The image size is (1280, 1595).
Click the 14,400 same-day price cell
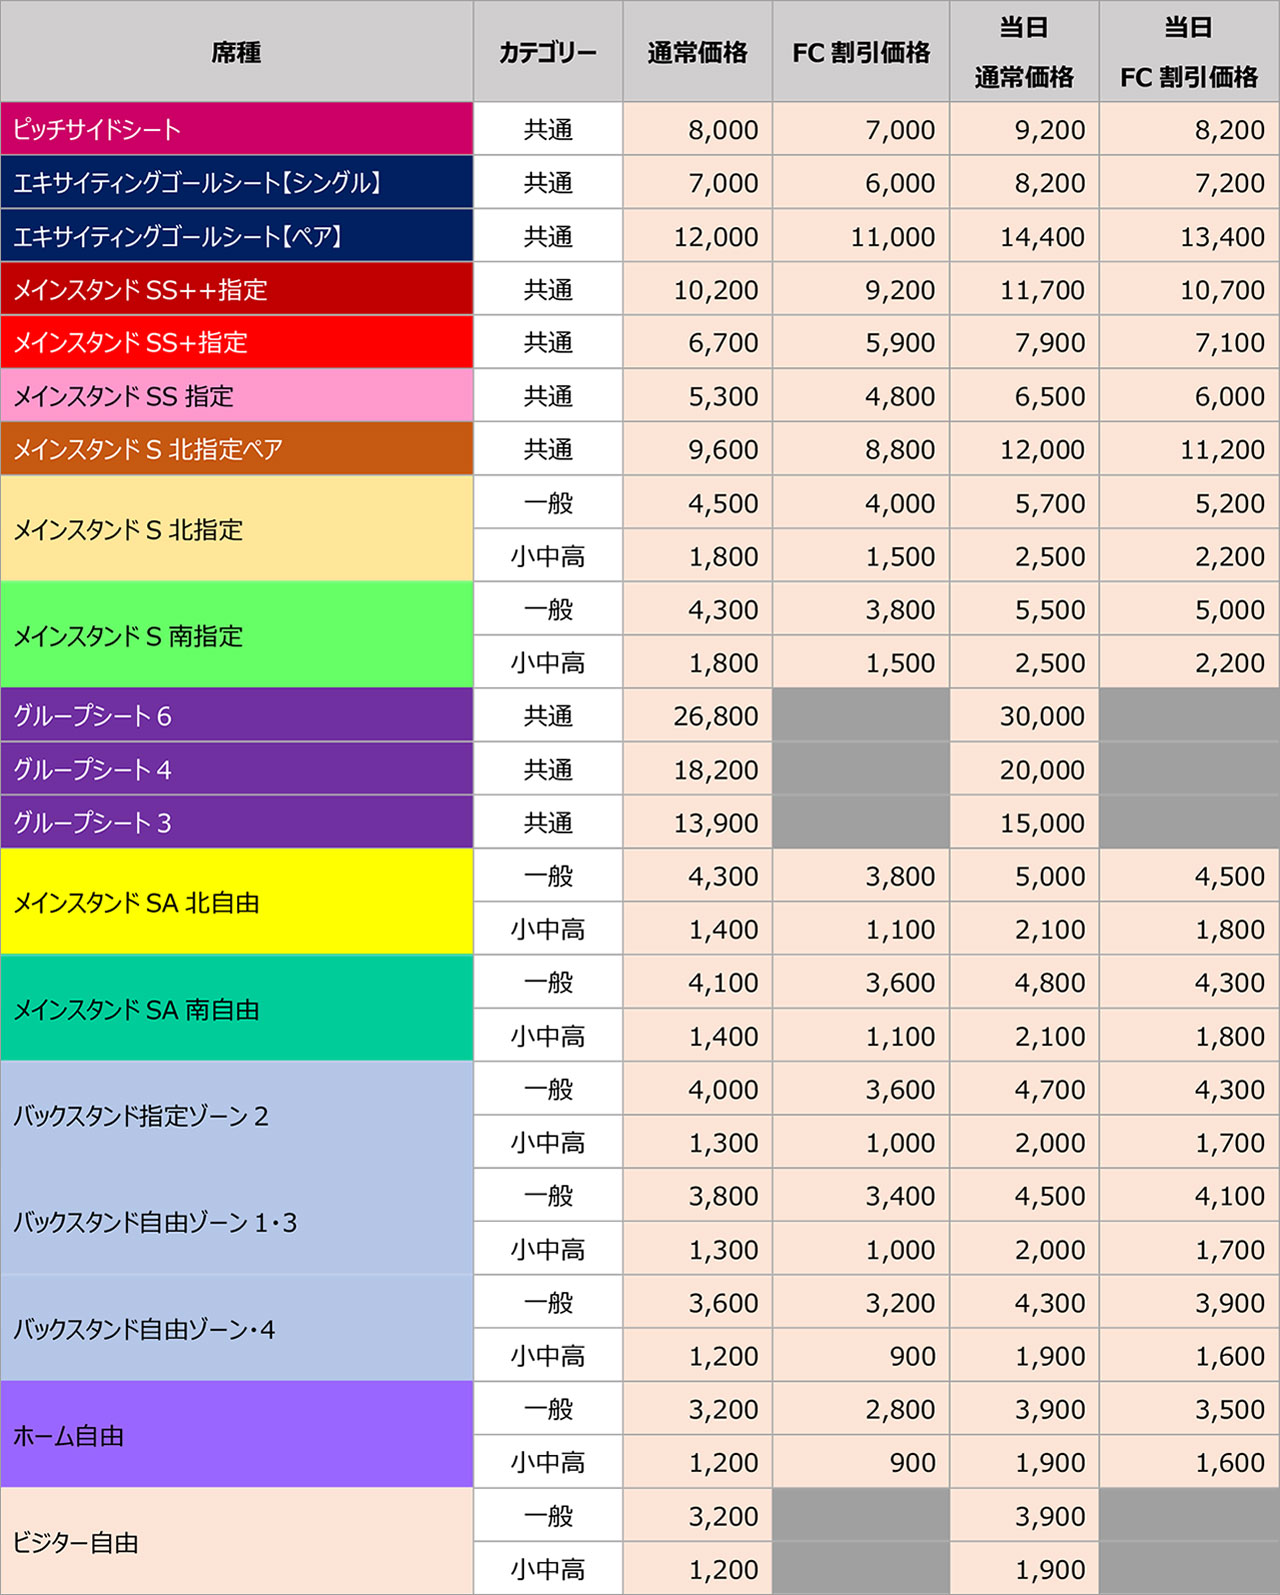[1024, 236]
